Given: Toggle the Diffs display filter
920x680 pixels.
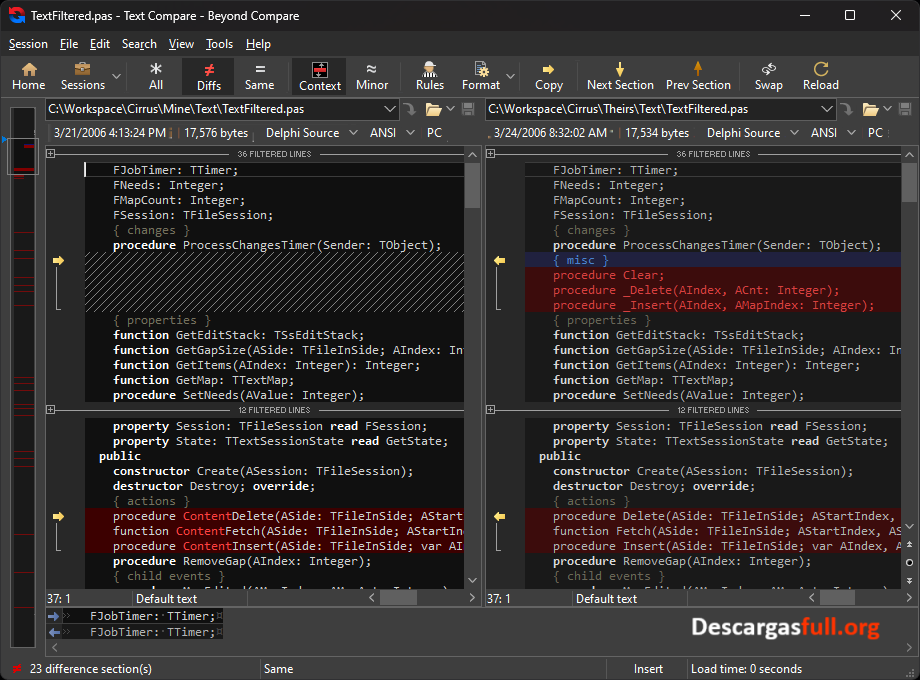Looking at the screenshot, I should pos(209,76).
